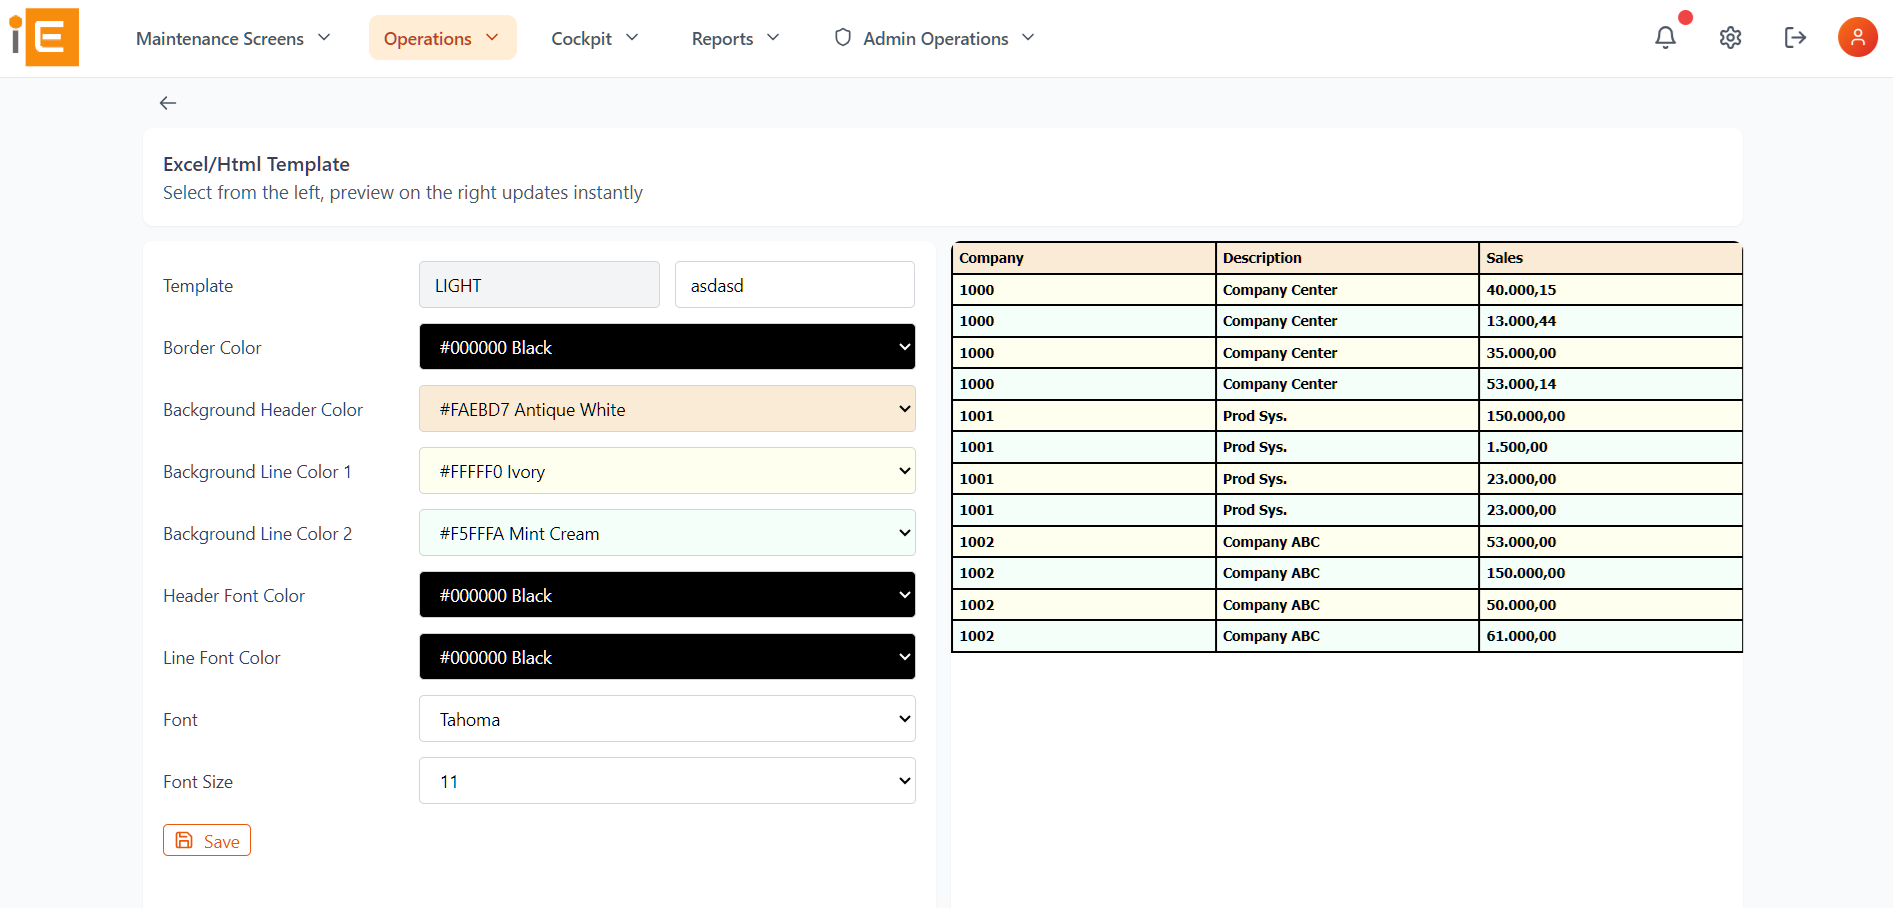Select the Mint Cream color for Line Color 2
Screen dimensions: 1893x908
coord(667,532)
